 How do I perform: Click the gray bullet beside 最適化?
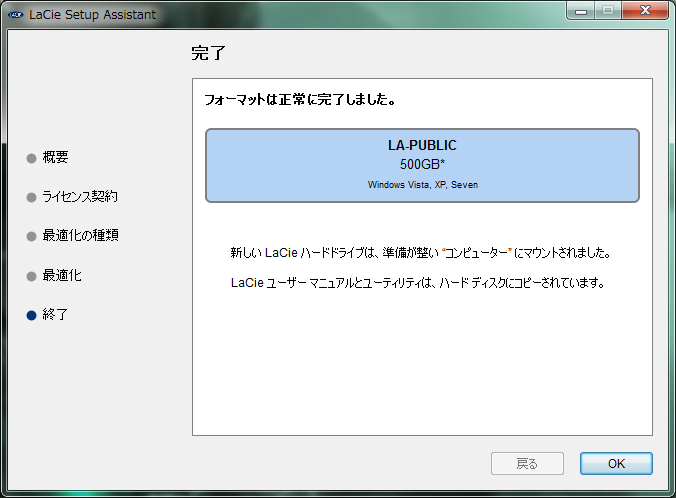tap(31, 276)
